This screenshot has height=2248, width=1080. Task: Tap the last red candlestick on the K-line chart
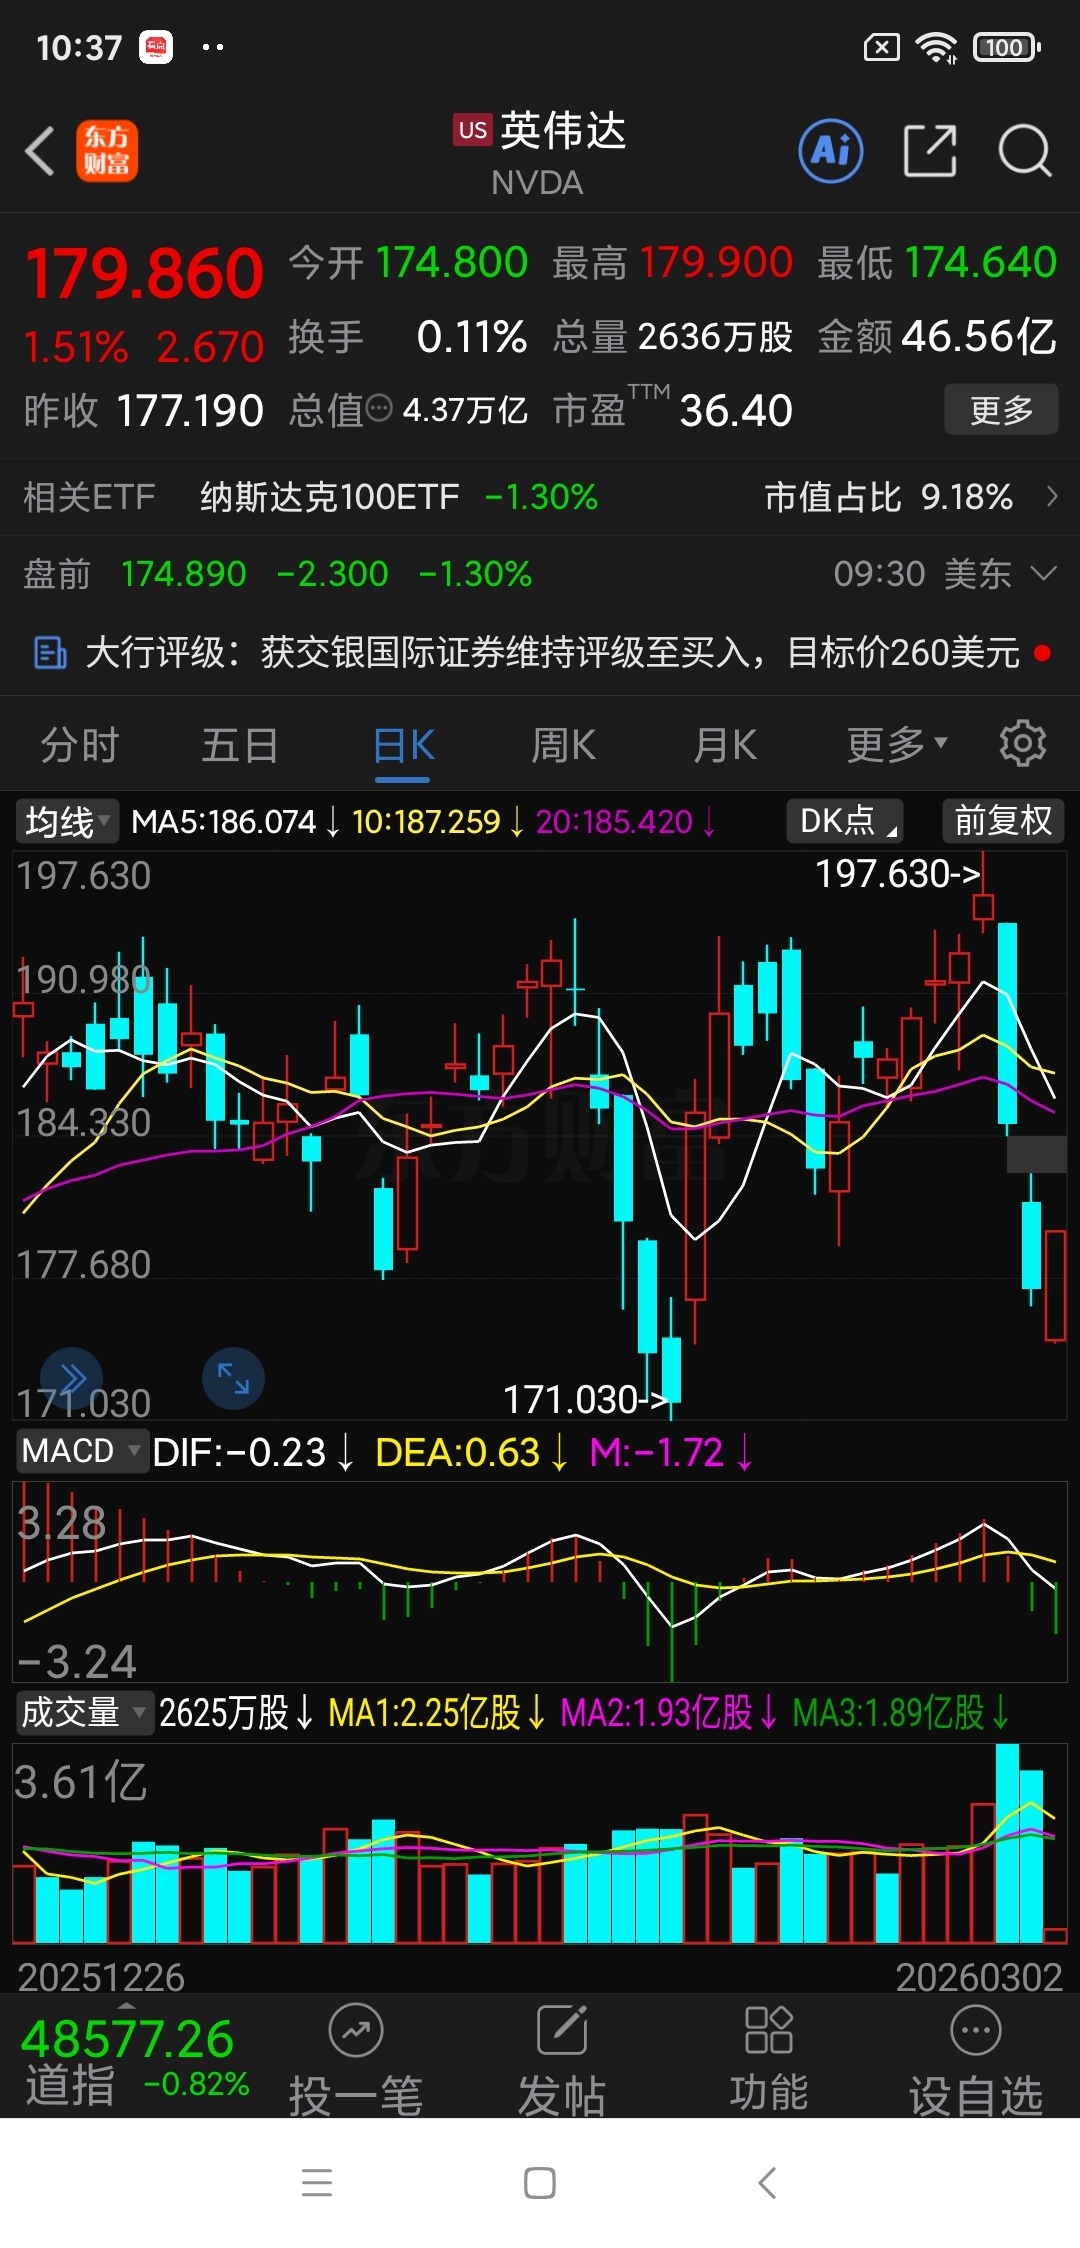pyautogui.click(x=1055, y=1286)
